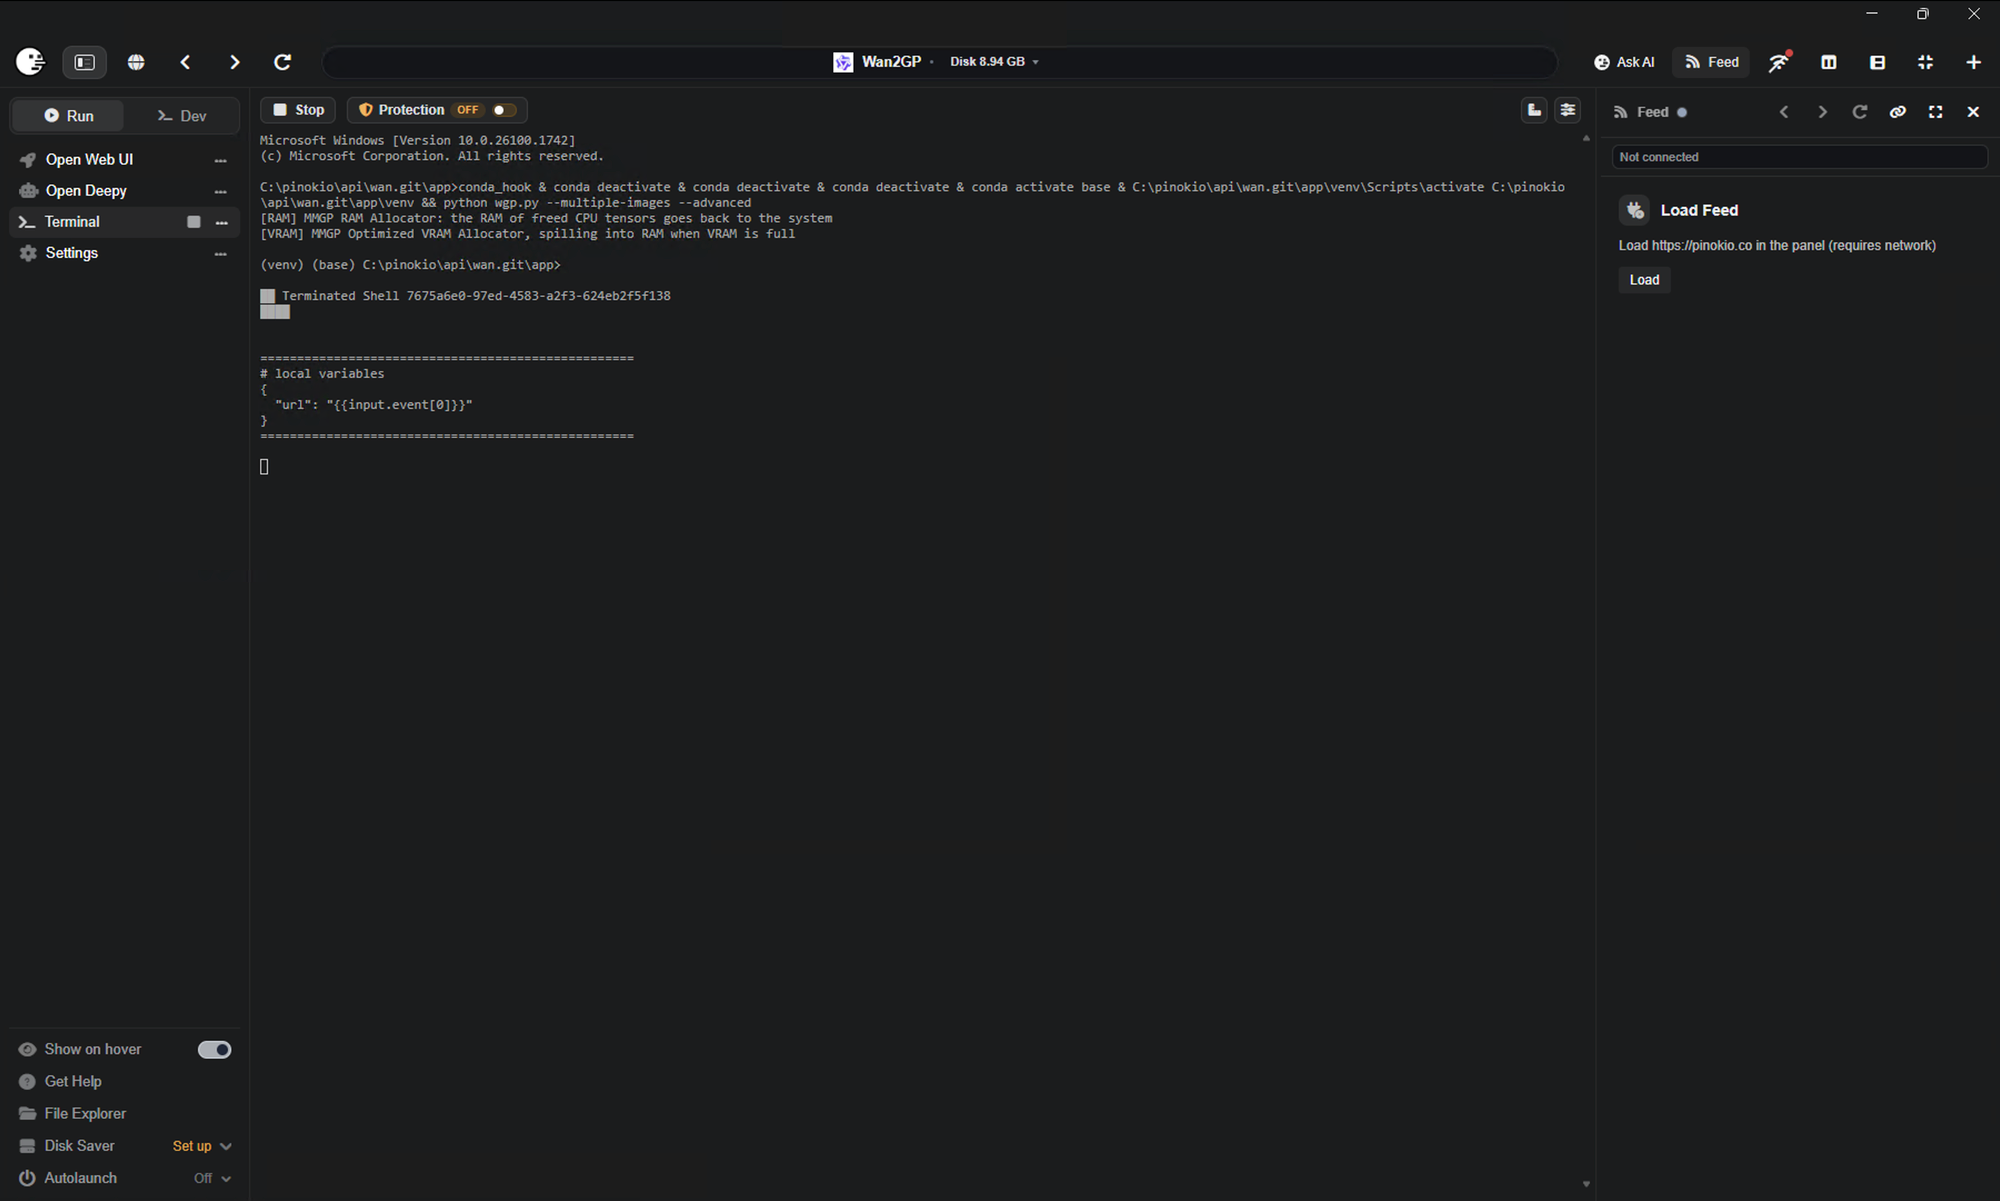Open the File Explorer
This screenshot has width=2000, height=1201.
(85, 1114)
